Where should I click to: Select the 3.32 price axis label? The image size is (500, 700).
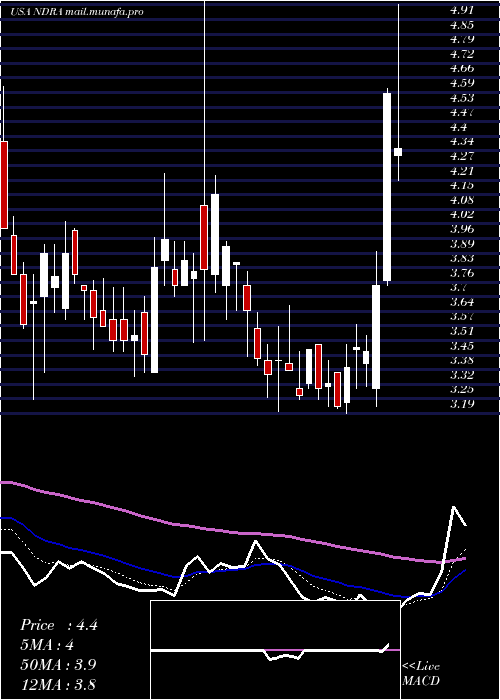click(461, 375)
